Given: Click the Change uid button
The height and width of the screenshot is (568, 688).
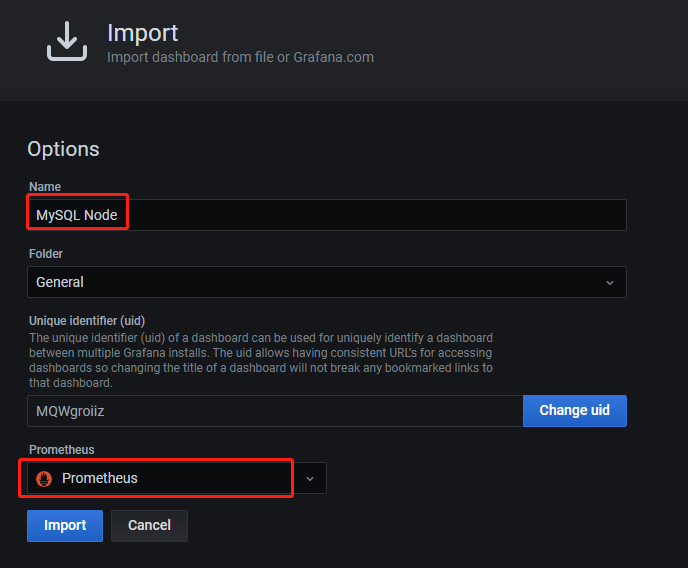Looking at the screenshot, I should (575, 411).
